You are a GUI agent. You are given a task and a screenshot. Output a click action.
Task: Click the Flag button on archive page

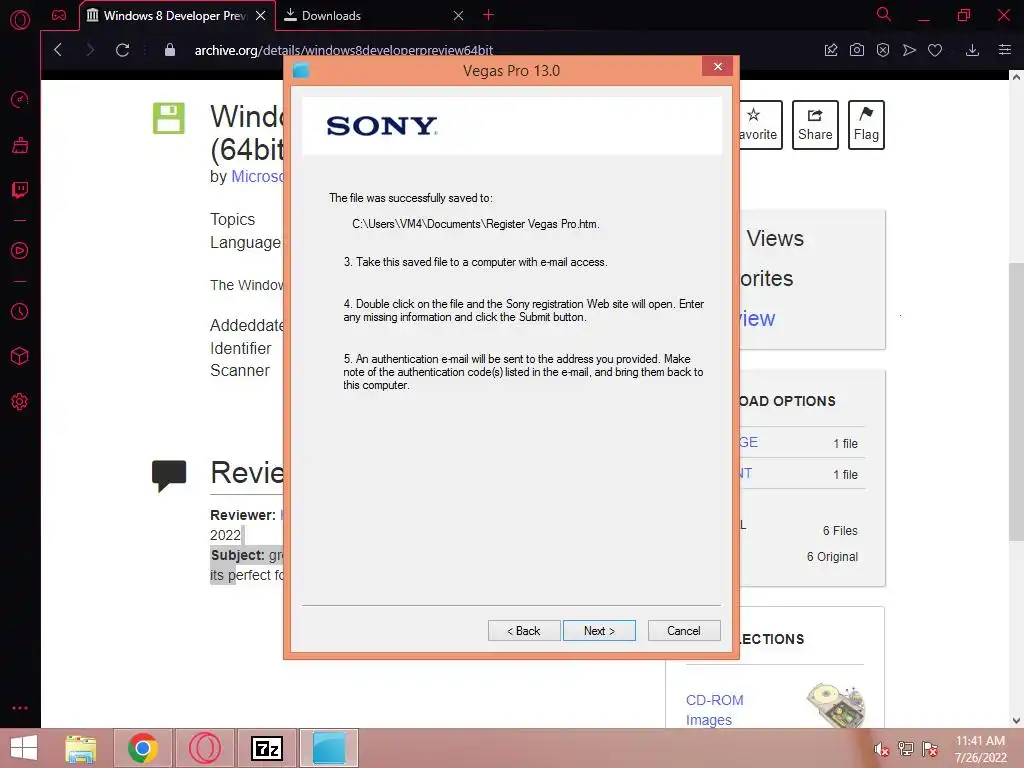[866, 125]
